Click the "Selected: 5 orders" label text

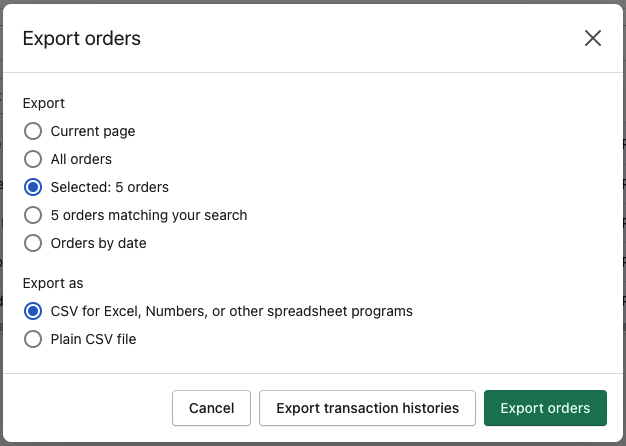(x=110, y=187)
